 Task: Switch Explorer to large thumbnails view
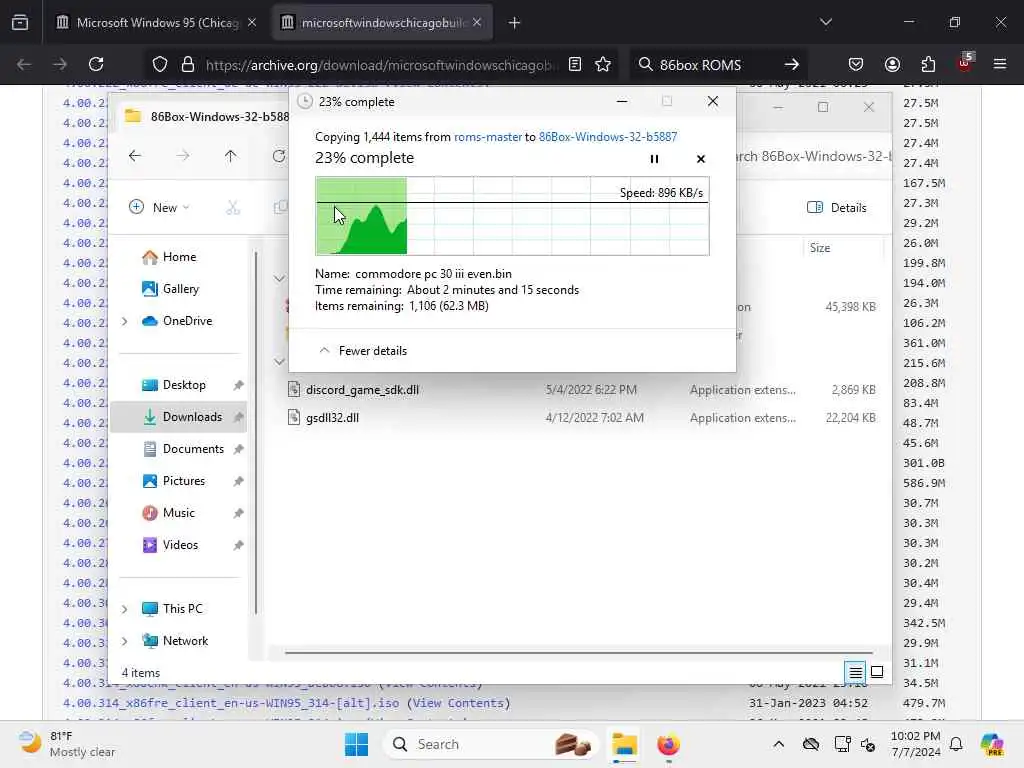[877, 672]
